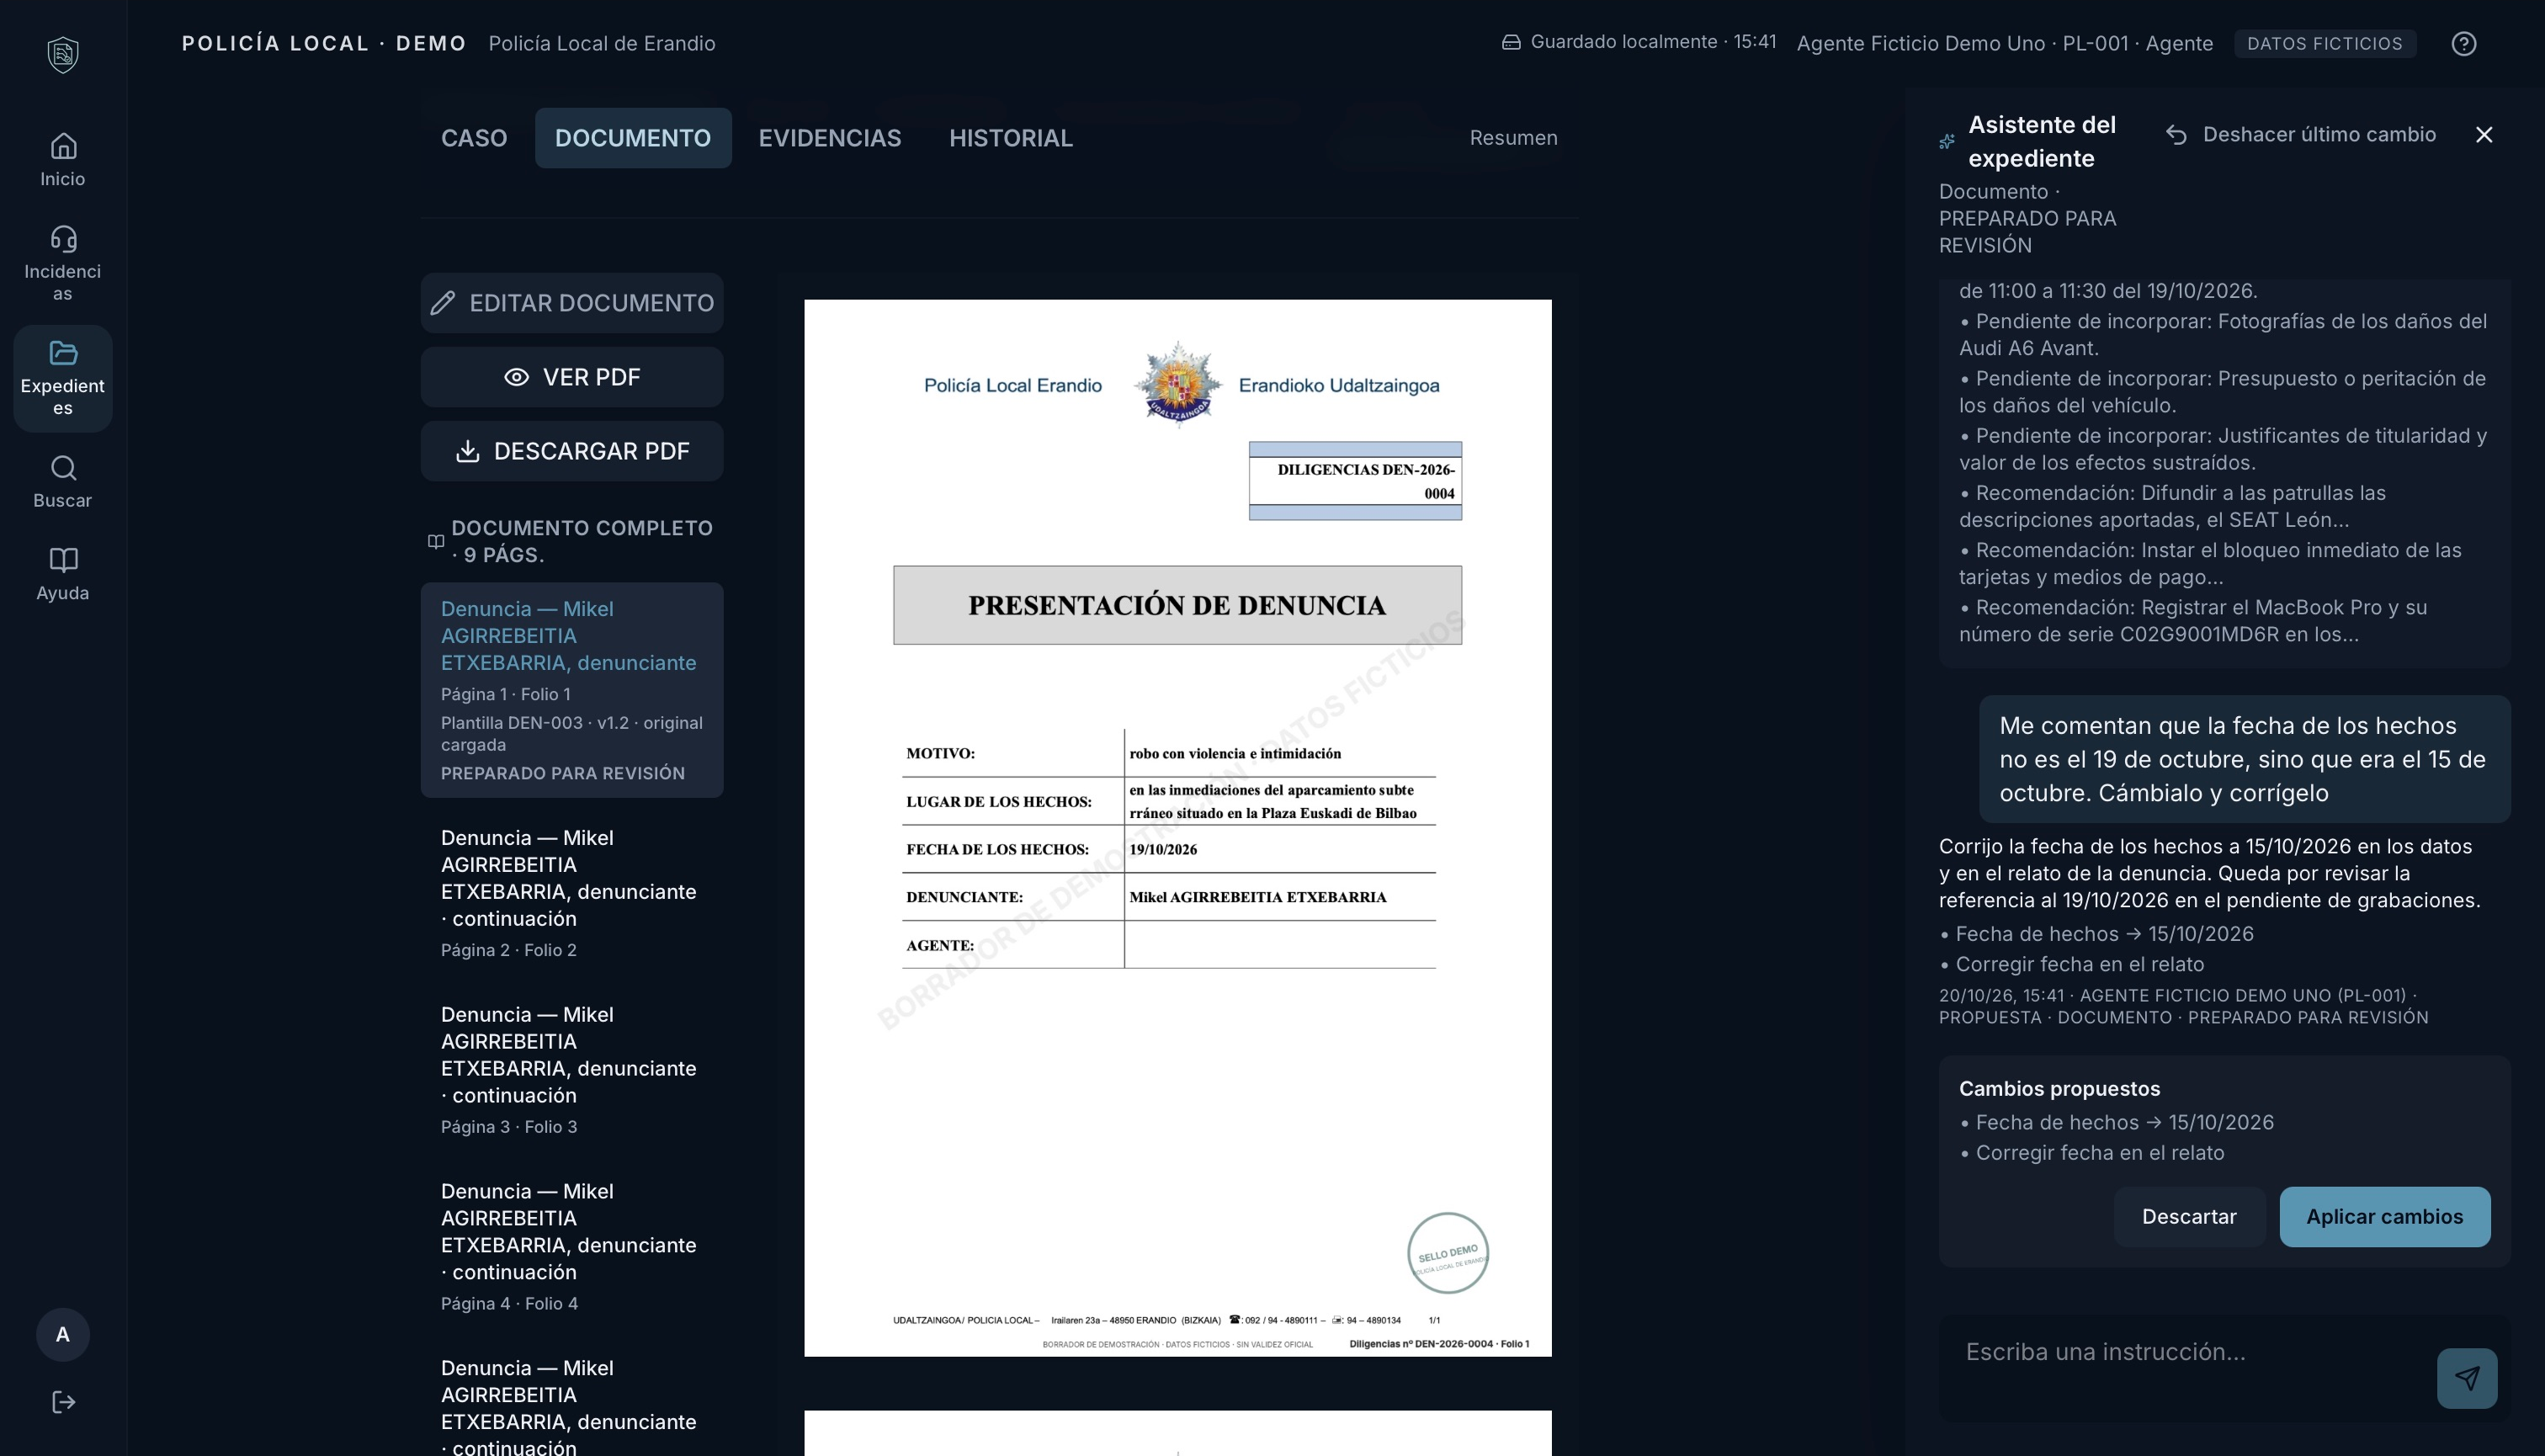The height and width of the screenshot is (1456, 2545).
Task: Click the eye icon in Ver PDF
Action: (x=516, y=377)
